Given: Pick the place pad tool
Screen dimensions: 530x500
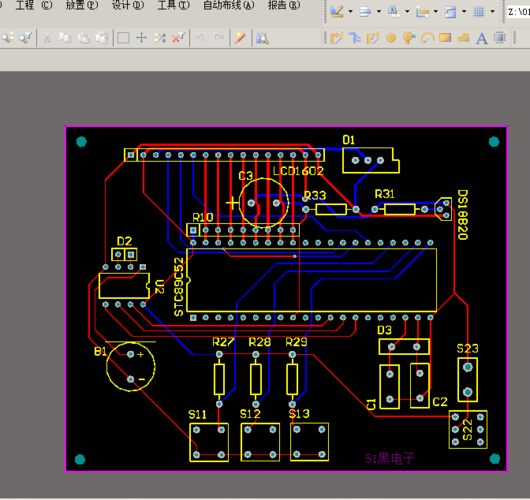Looking at the screenshot, I should point(391,38).
